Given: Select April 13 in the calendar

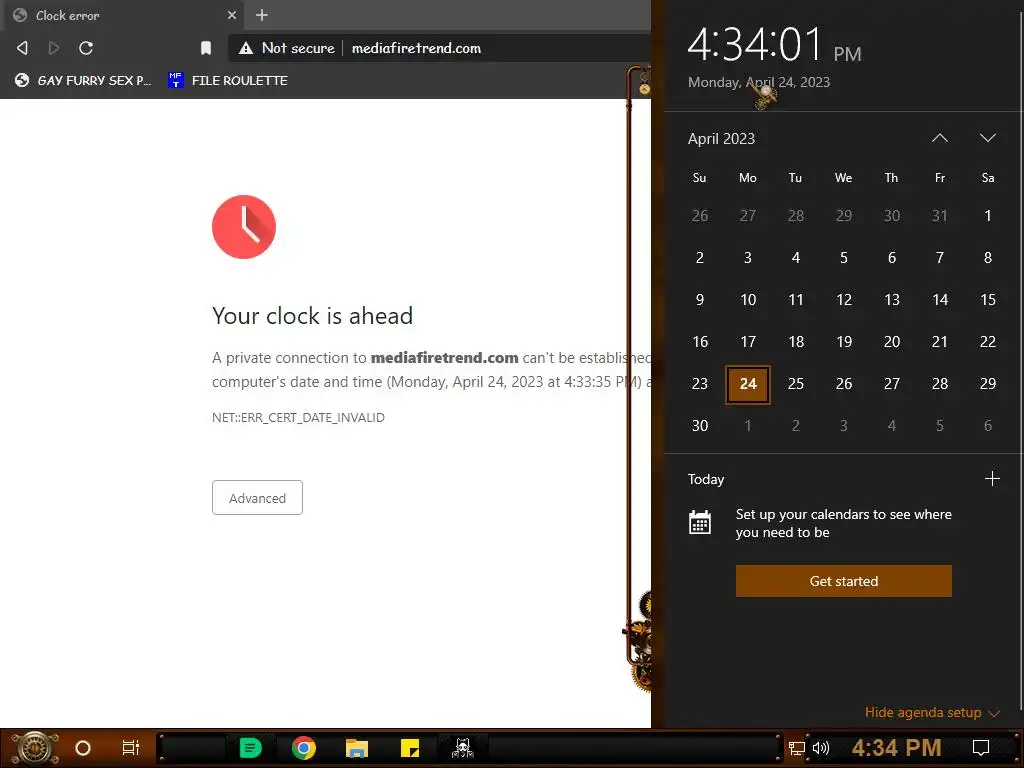Looking at the screenshot, I should point(891,300).
